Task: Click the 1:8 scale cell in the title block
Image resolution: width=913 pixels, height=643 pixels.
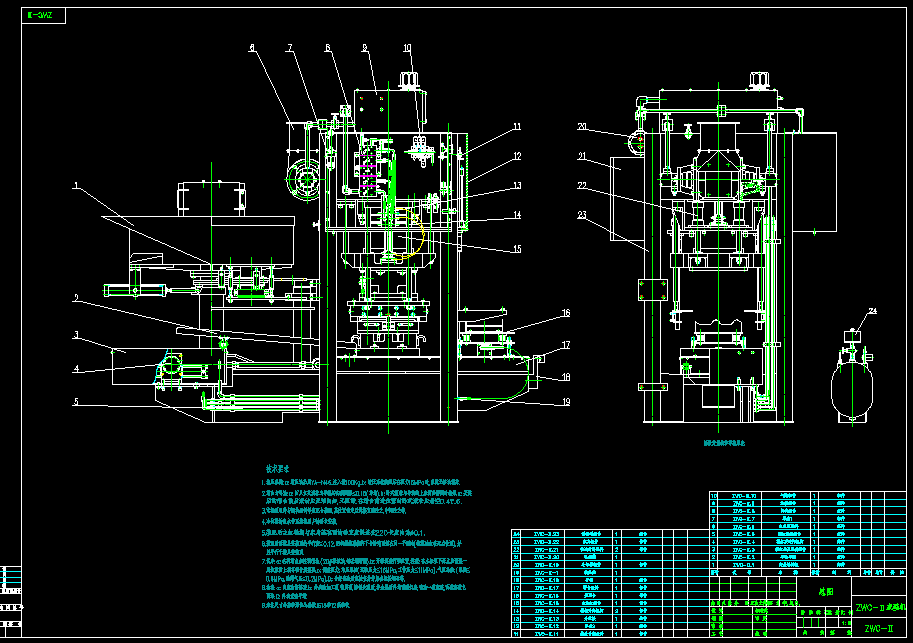Action: coord(846,623)
